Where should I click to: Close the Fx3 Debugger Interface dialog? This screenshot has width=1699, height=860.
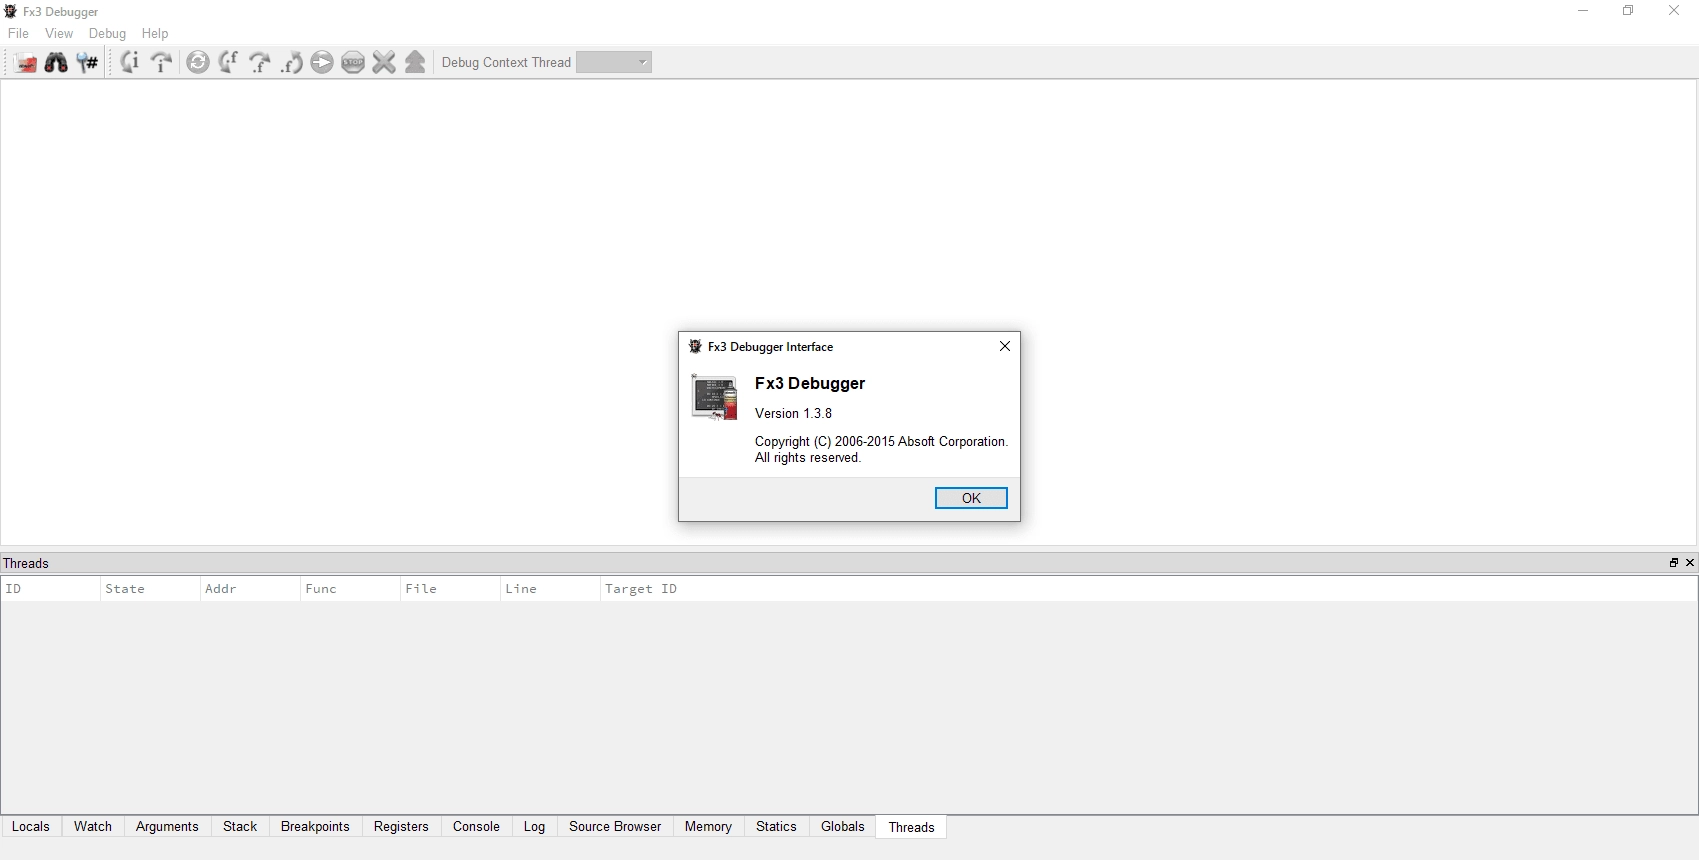point(1004,346)
